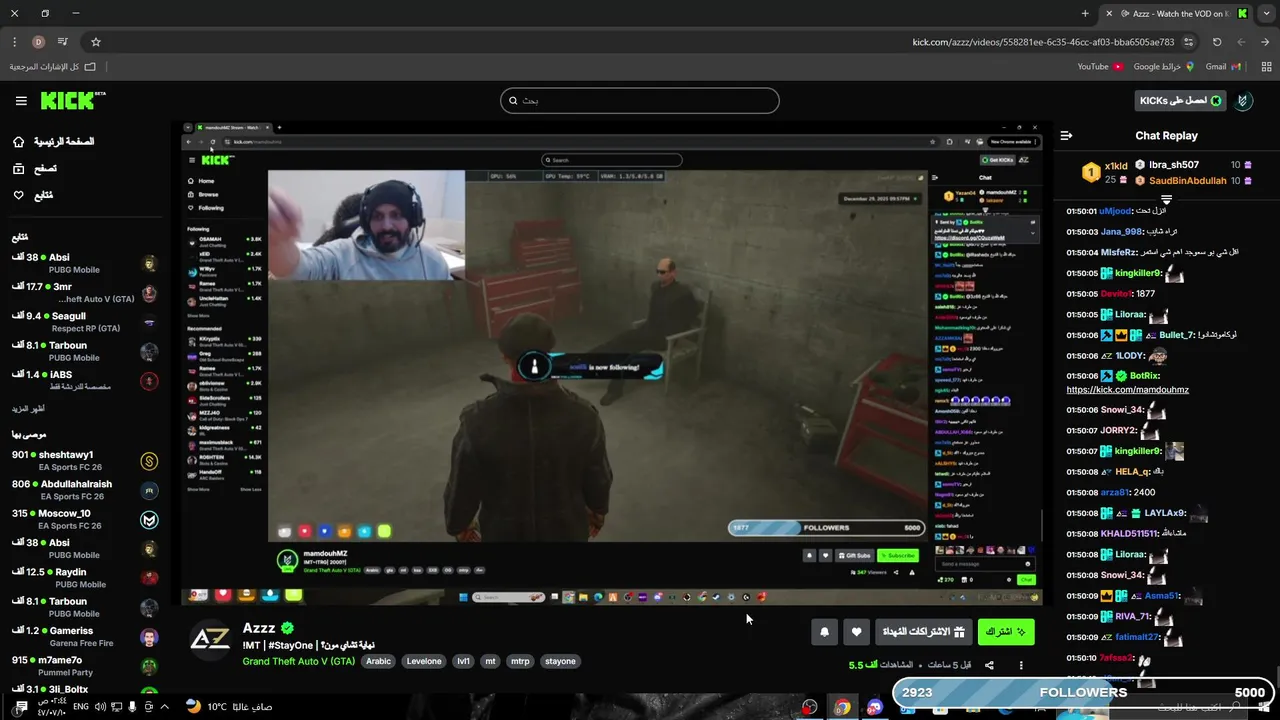Open m7ame7o recommended channel
Screen dimensions: 1280x720
(x=85, y=666)
